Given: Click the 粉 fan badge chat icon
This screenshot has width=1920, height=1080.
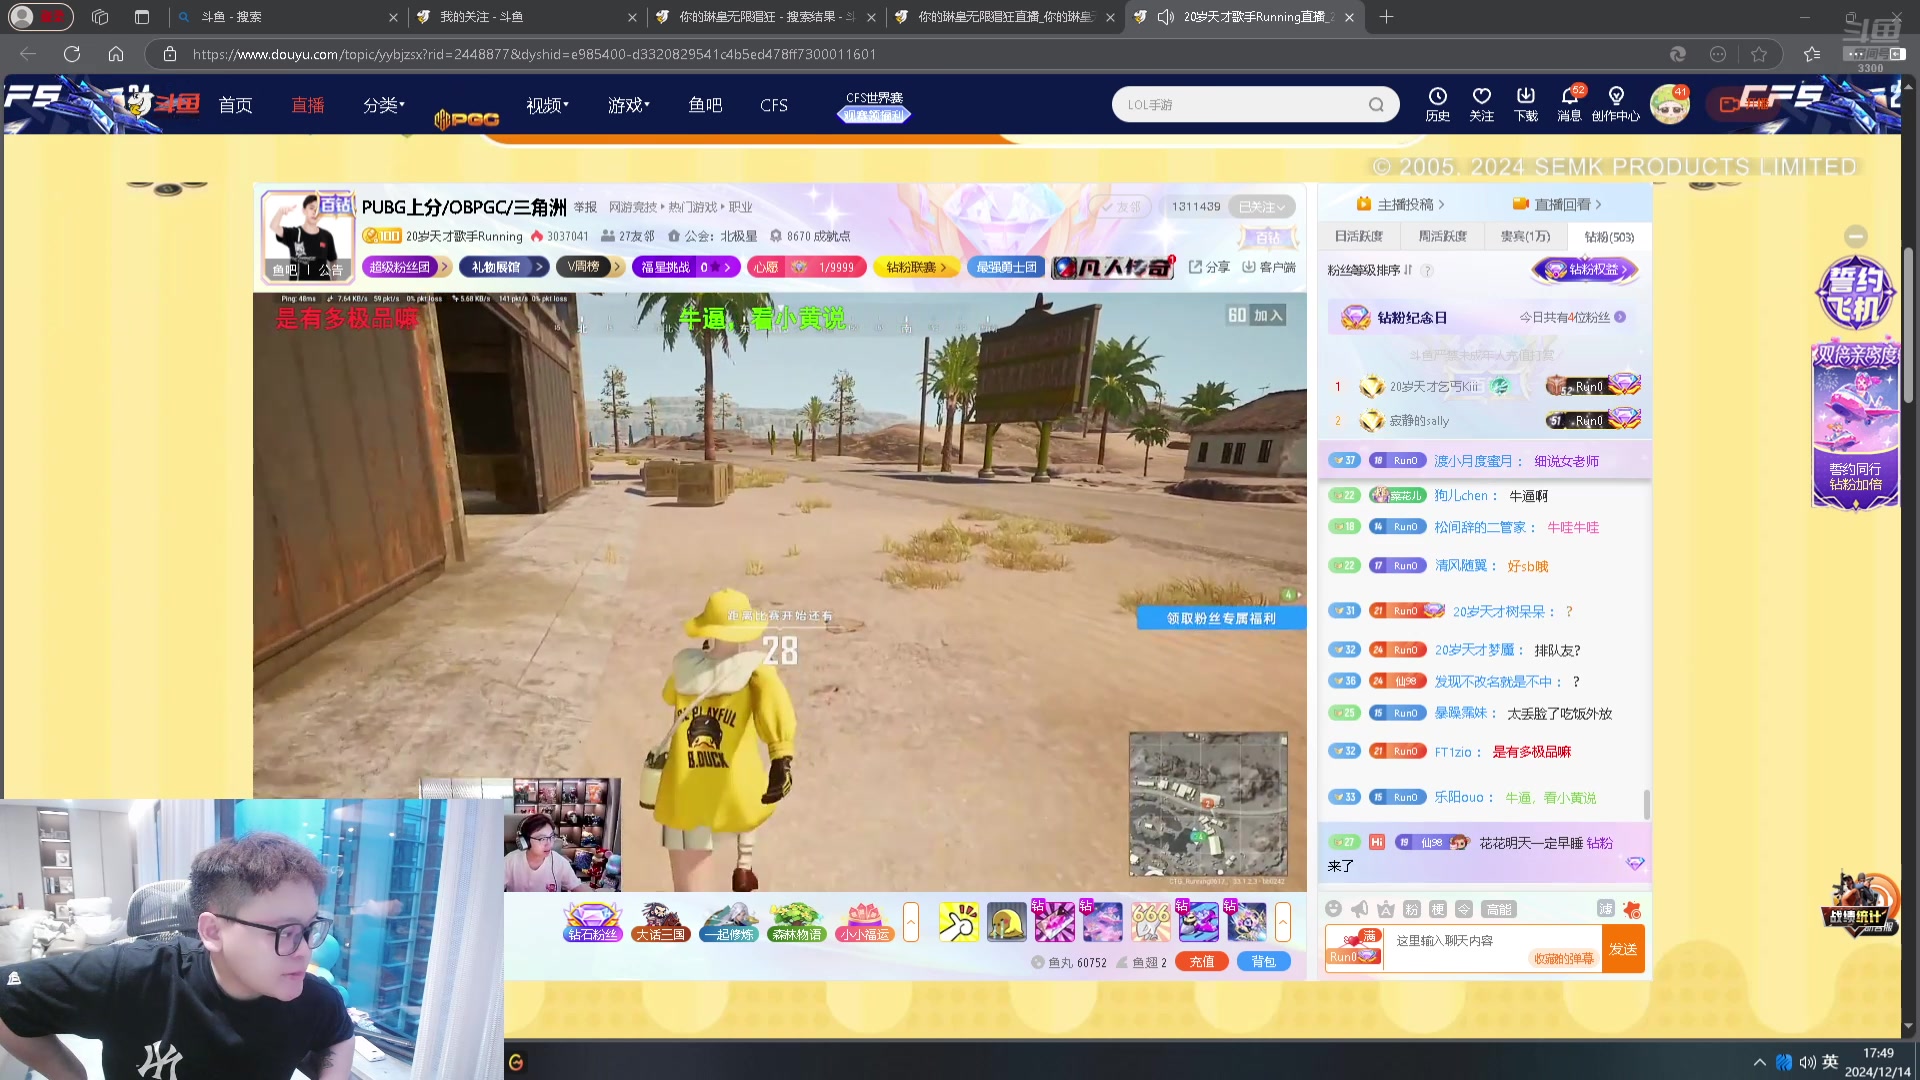Looking at the screenshot, I should point(1411,909).
